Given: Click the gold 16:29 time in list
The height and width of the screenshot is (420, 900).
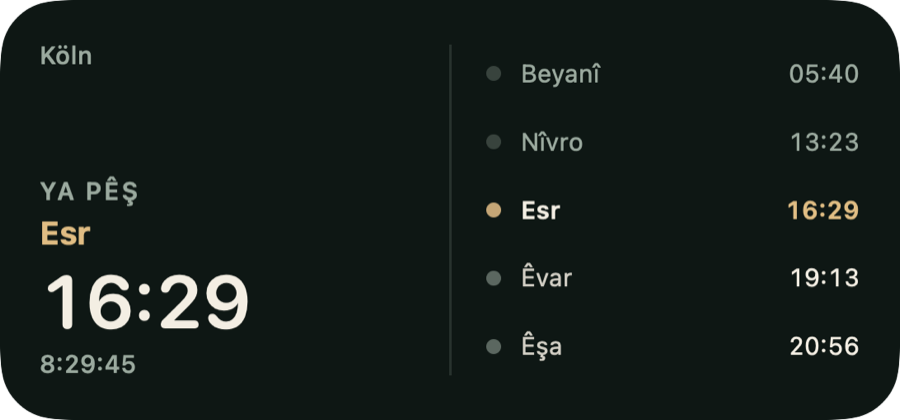Looking at the screenshot, I should (x=823, y=211).
